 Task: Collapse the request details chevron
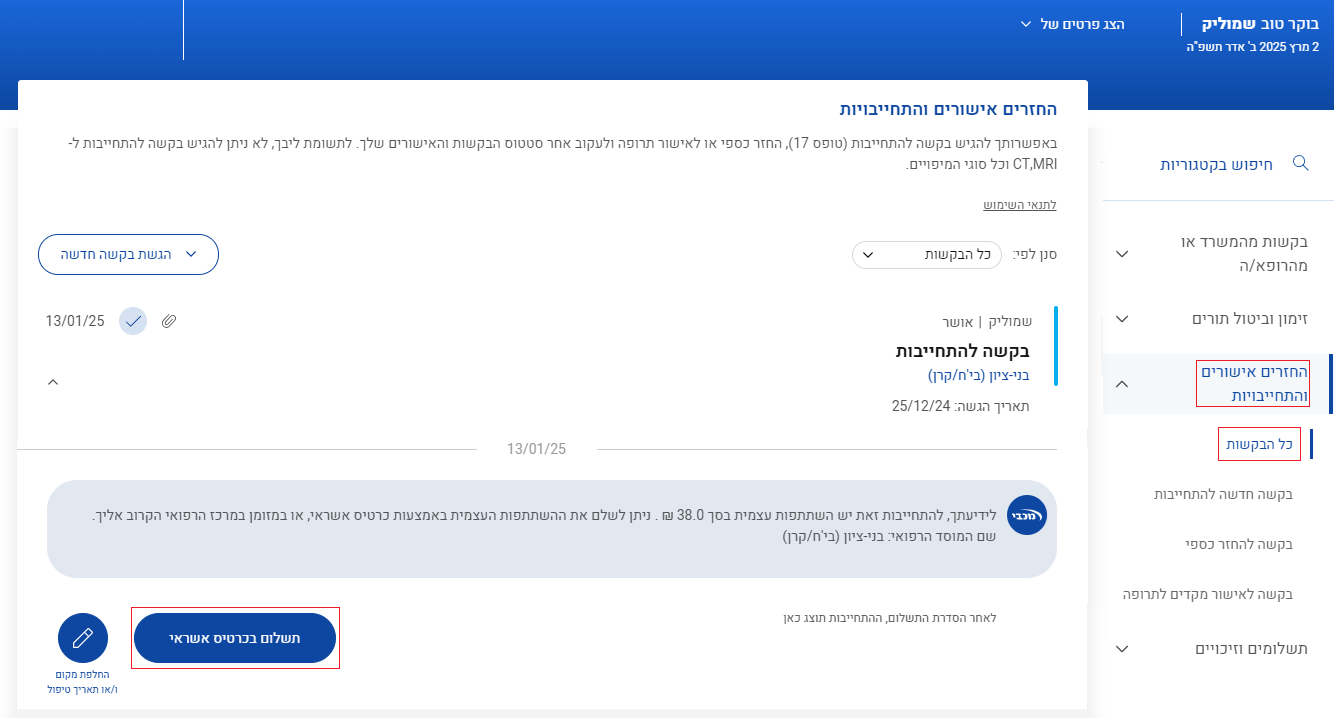53,381
